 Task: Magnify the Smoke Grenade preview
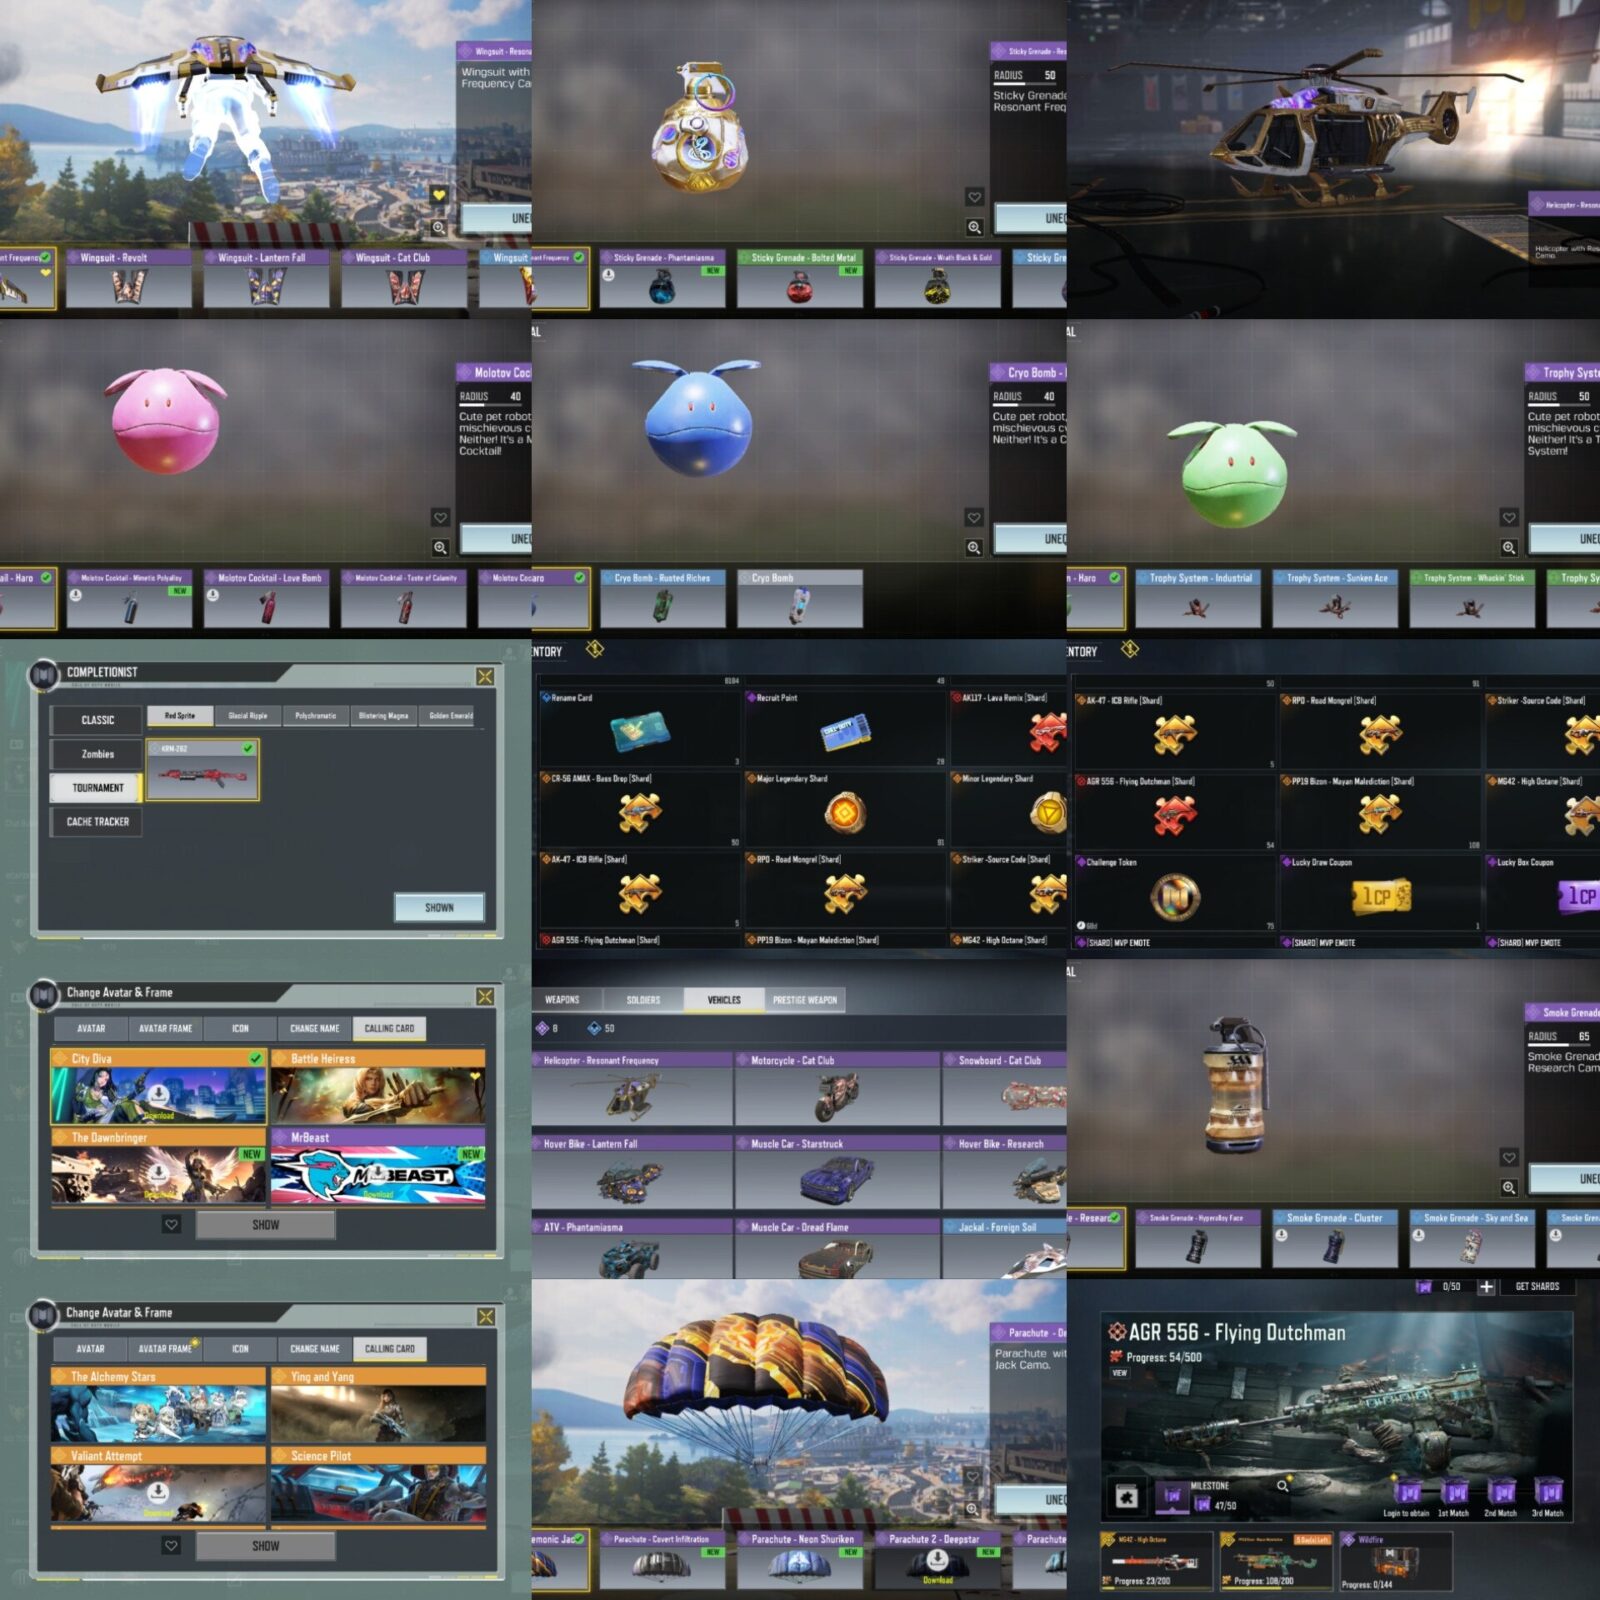pos(1509,1188)
